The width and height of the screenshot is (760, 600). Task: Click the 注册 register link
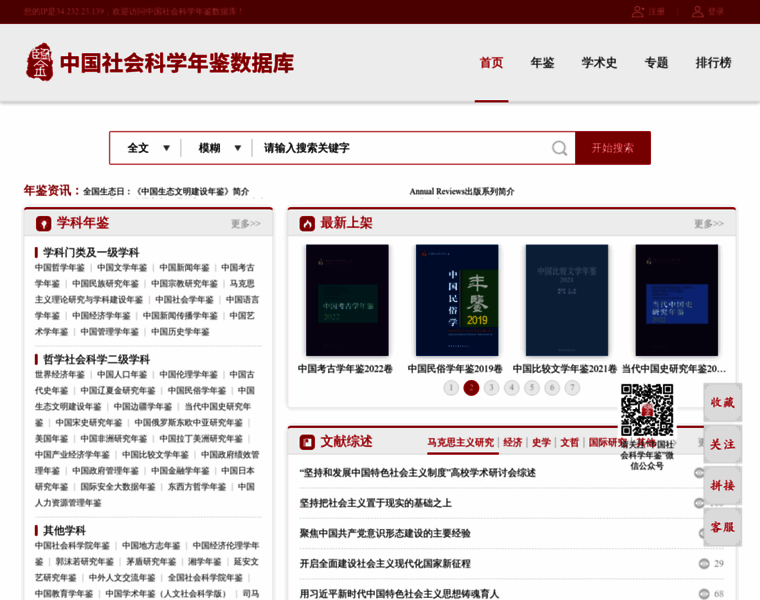(656, 12)
